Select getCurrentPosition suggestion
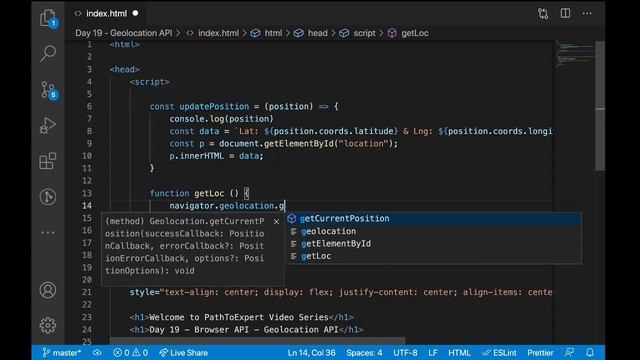Image resolution: width=640 pixels, height=360 pixels. pyautogui.click(x=433, y=219)
